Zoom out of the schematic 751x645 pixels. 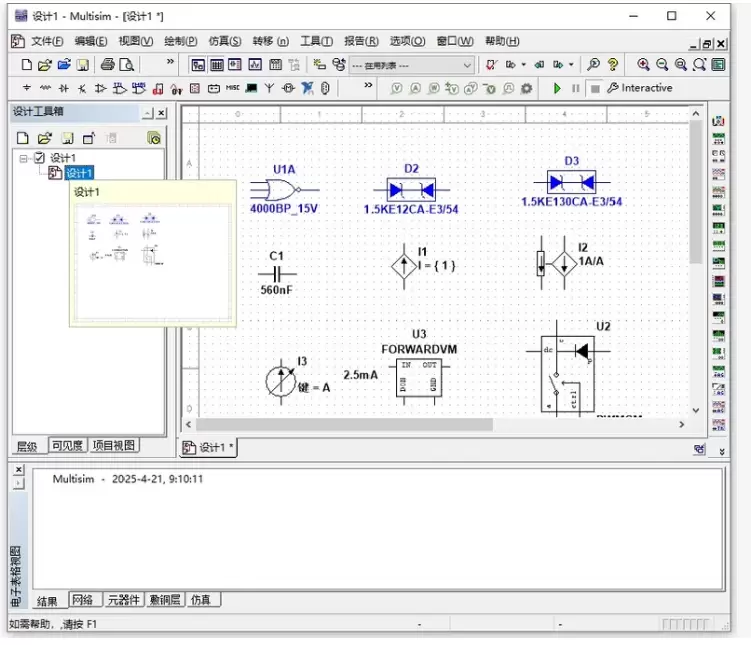pos(662,65)
